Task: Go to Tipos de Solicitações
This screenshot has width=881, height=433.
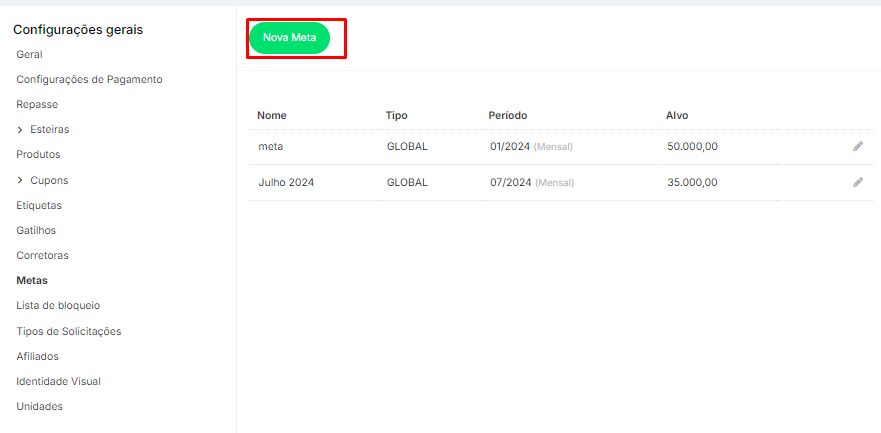Action: point(68,331)
